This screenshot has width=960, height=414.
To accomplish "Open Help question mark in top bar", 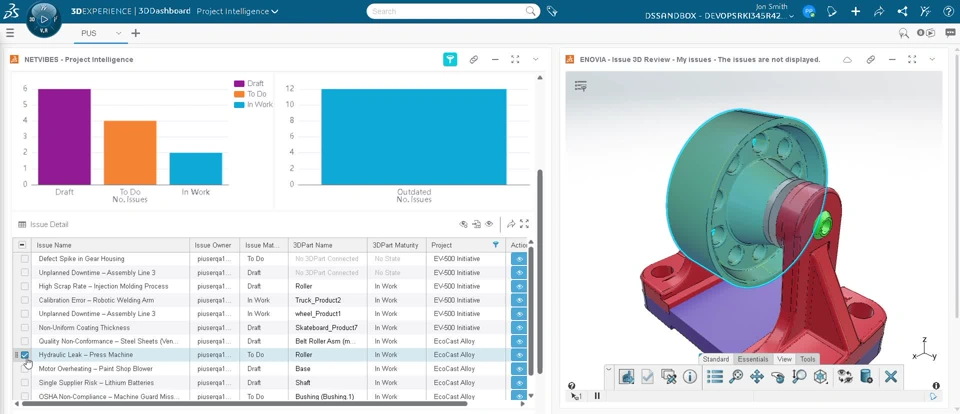I will pos(948,11).
